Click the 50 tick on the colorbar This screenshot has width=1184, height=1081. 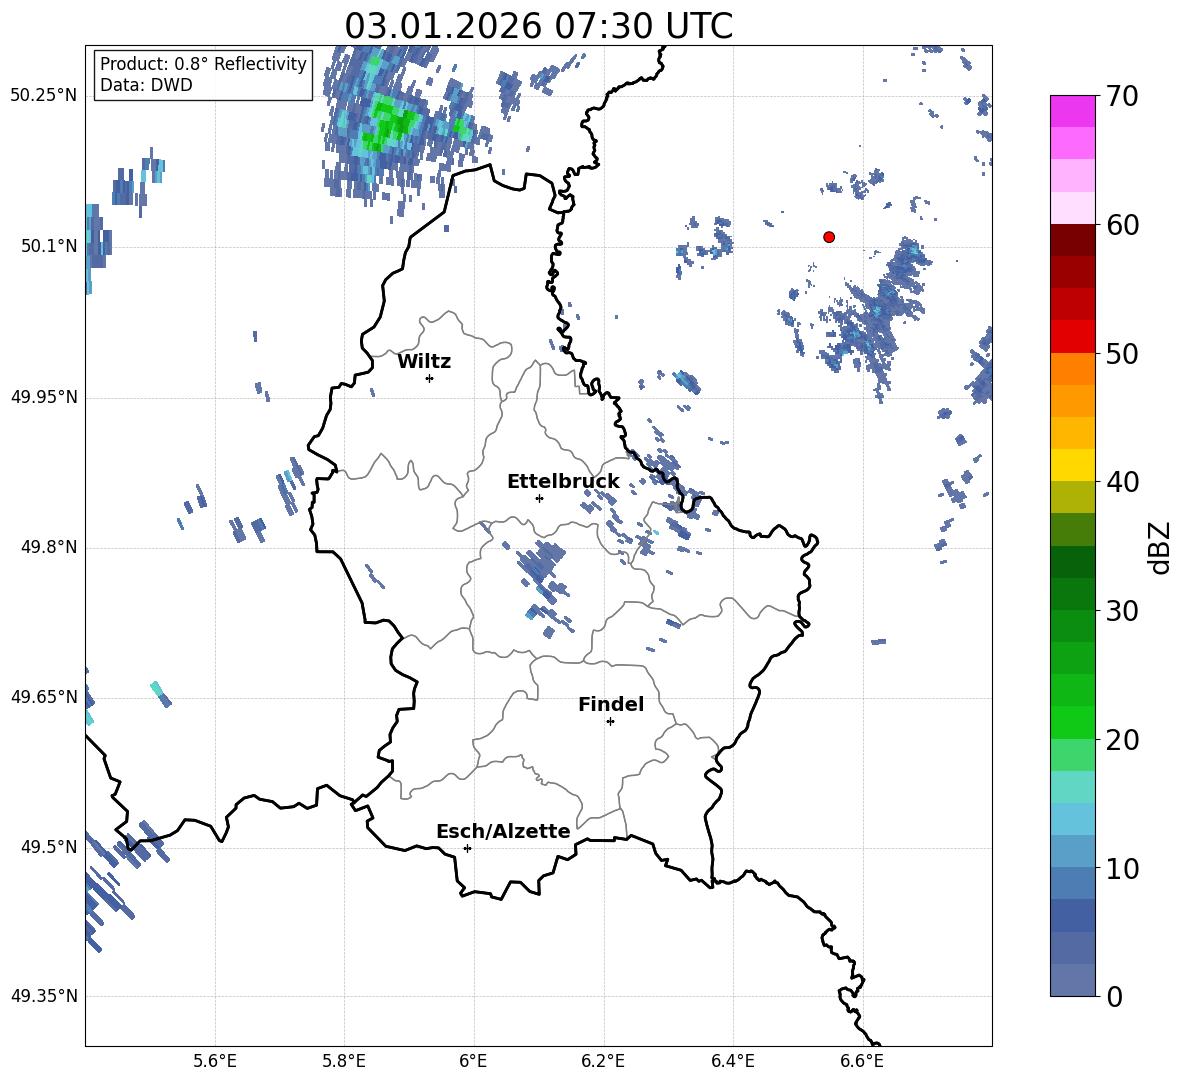tap(1122, 354)
